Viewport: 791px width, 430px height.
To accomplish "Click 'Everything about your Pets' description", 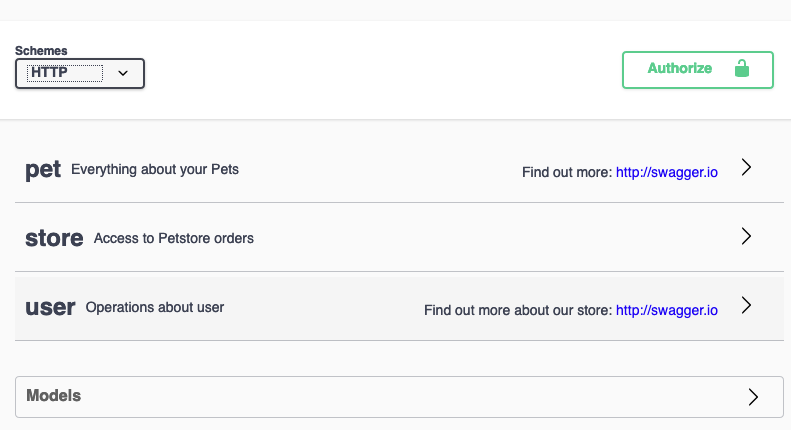I will tap(155, 170).
